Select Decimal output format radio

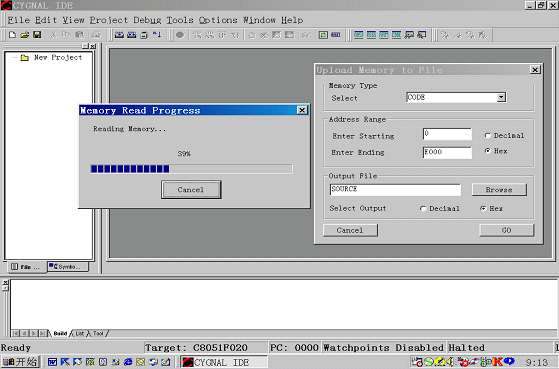423,209
